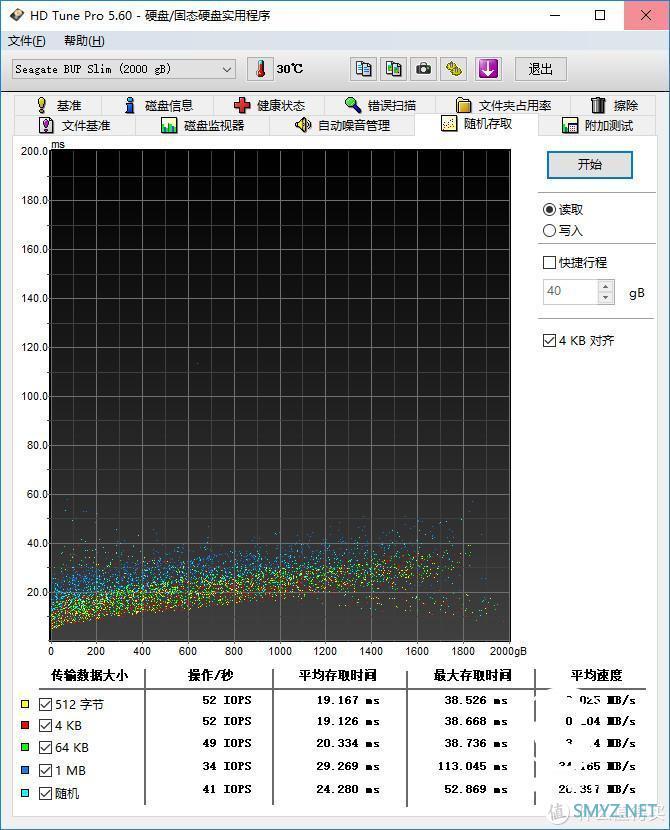Click the 52.869 ms max access value
670x830 pixels.
tap(476, 789)
